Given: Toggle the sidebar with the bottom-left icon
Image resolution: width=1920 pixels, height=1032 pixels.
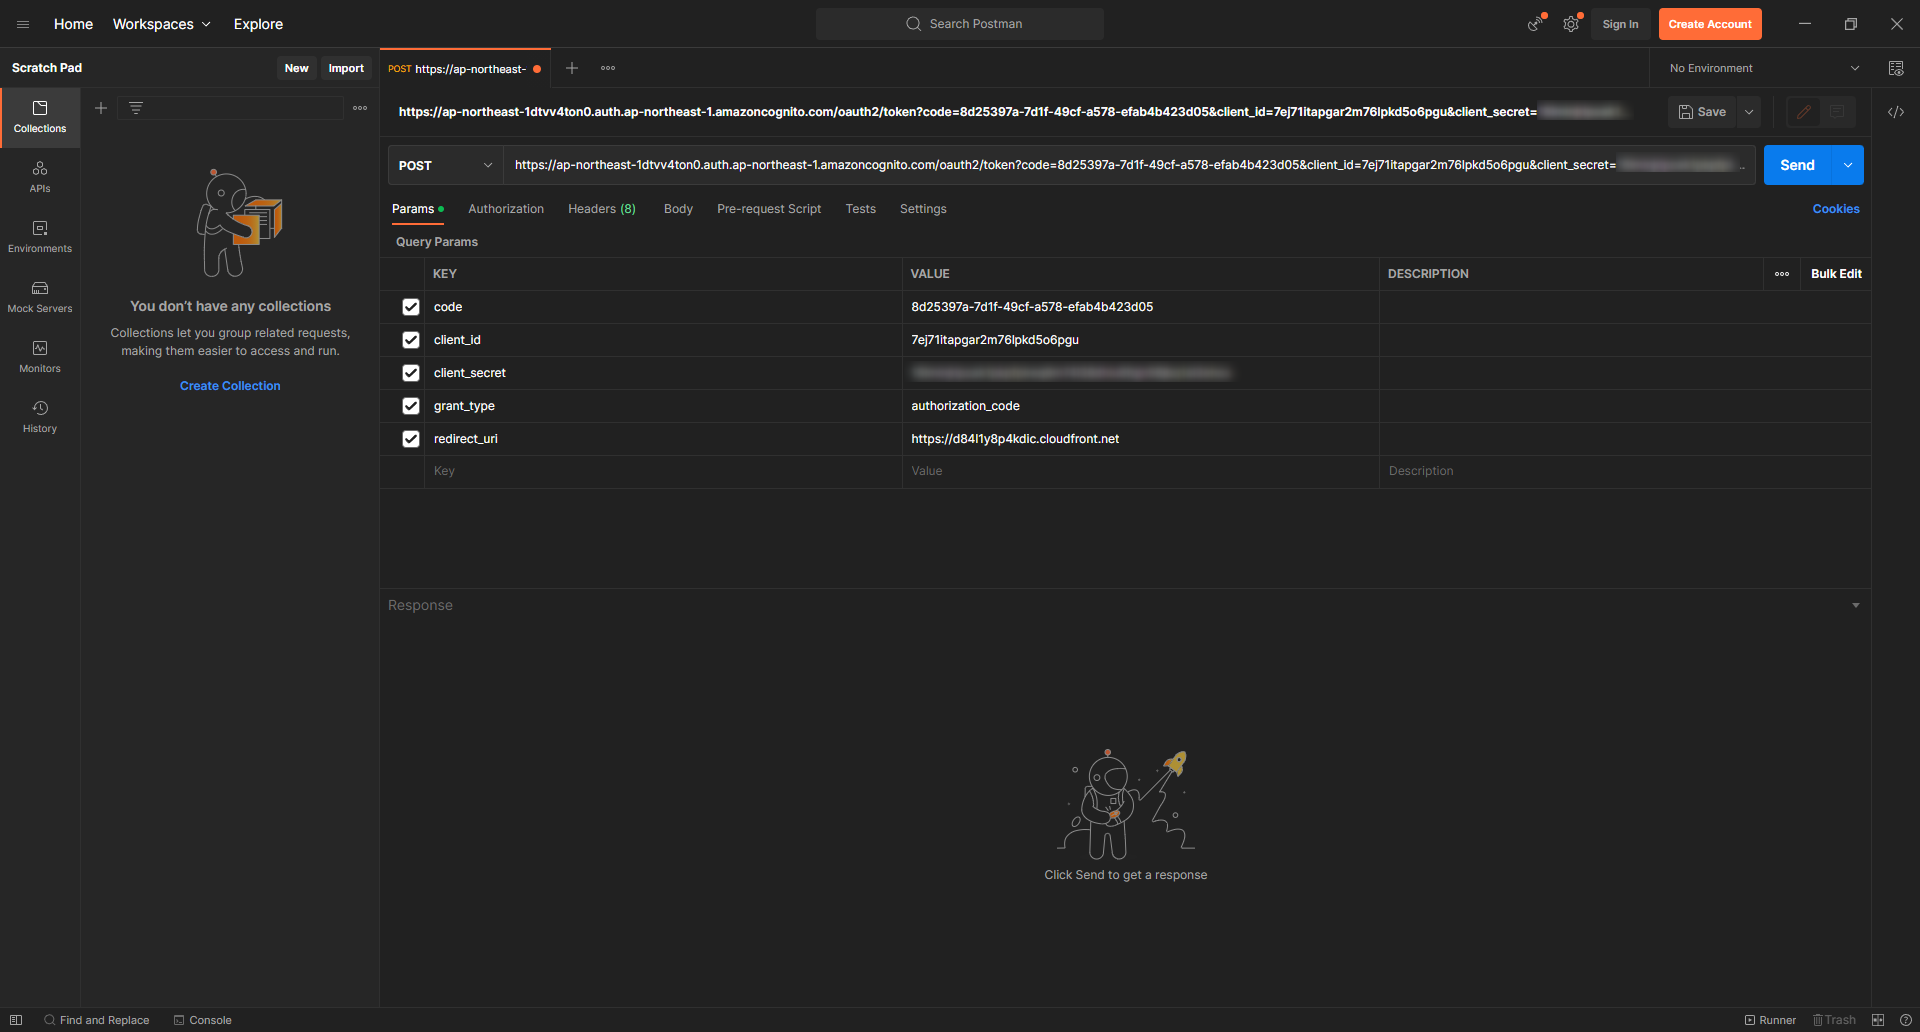Looking at the screenshot, I should [16, 1020].
